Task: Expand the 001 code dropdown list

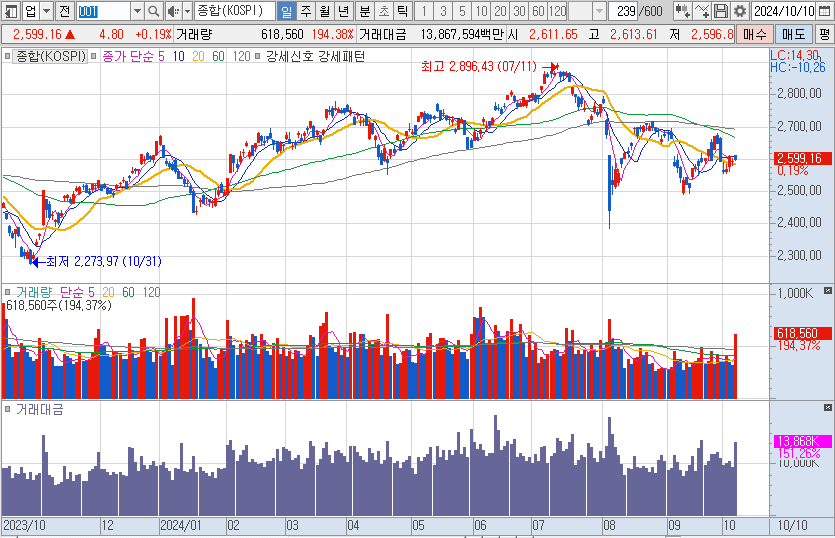Action: tap(137, 11)
